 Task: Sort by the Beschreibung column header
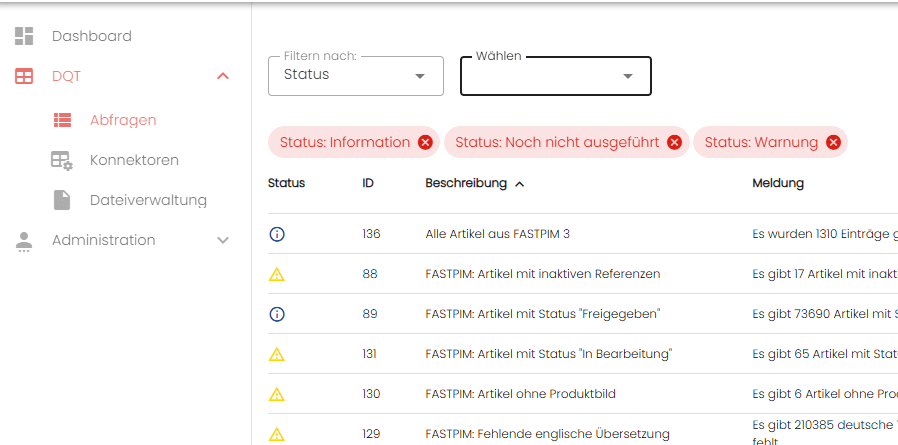pos(466,183)
